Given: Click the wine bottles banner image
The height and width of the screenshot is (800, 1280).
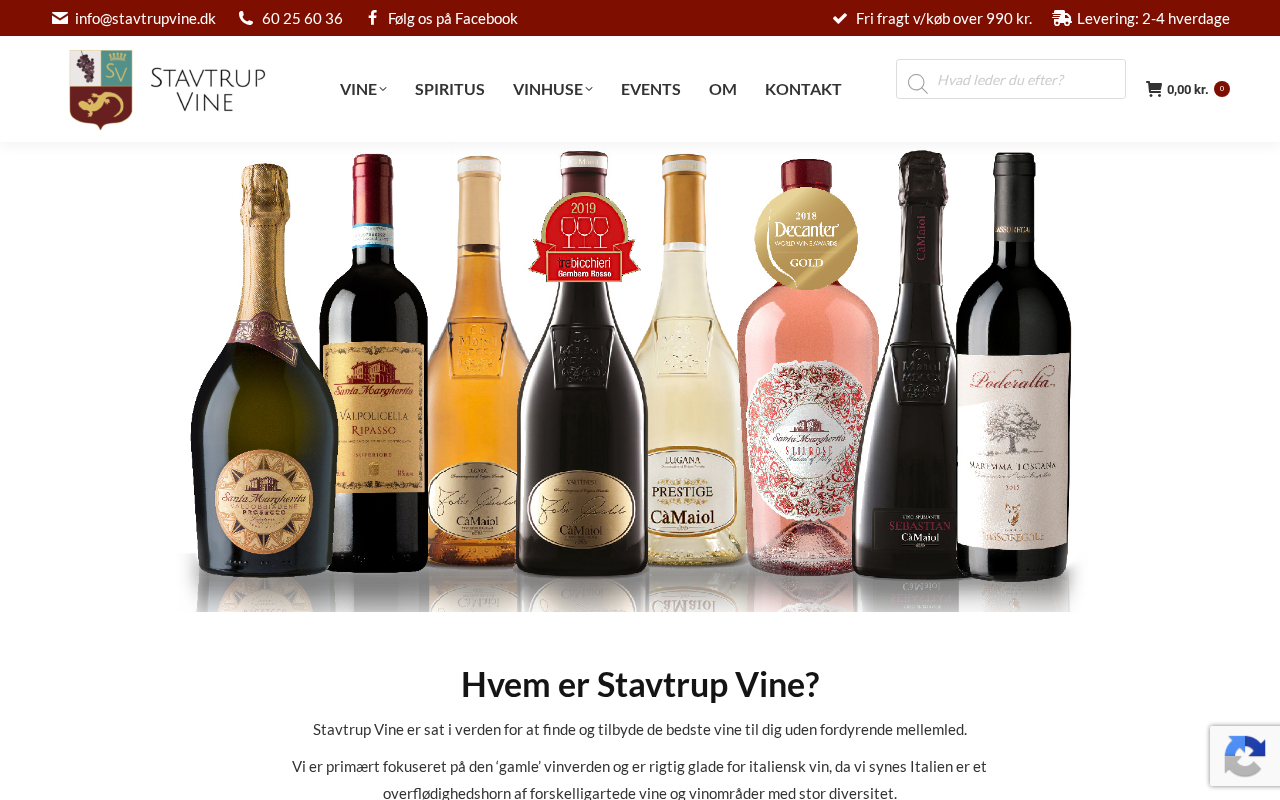Looking at the screenshot, I should pos(632,380).
